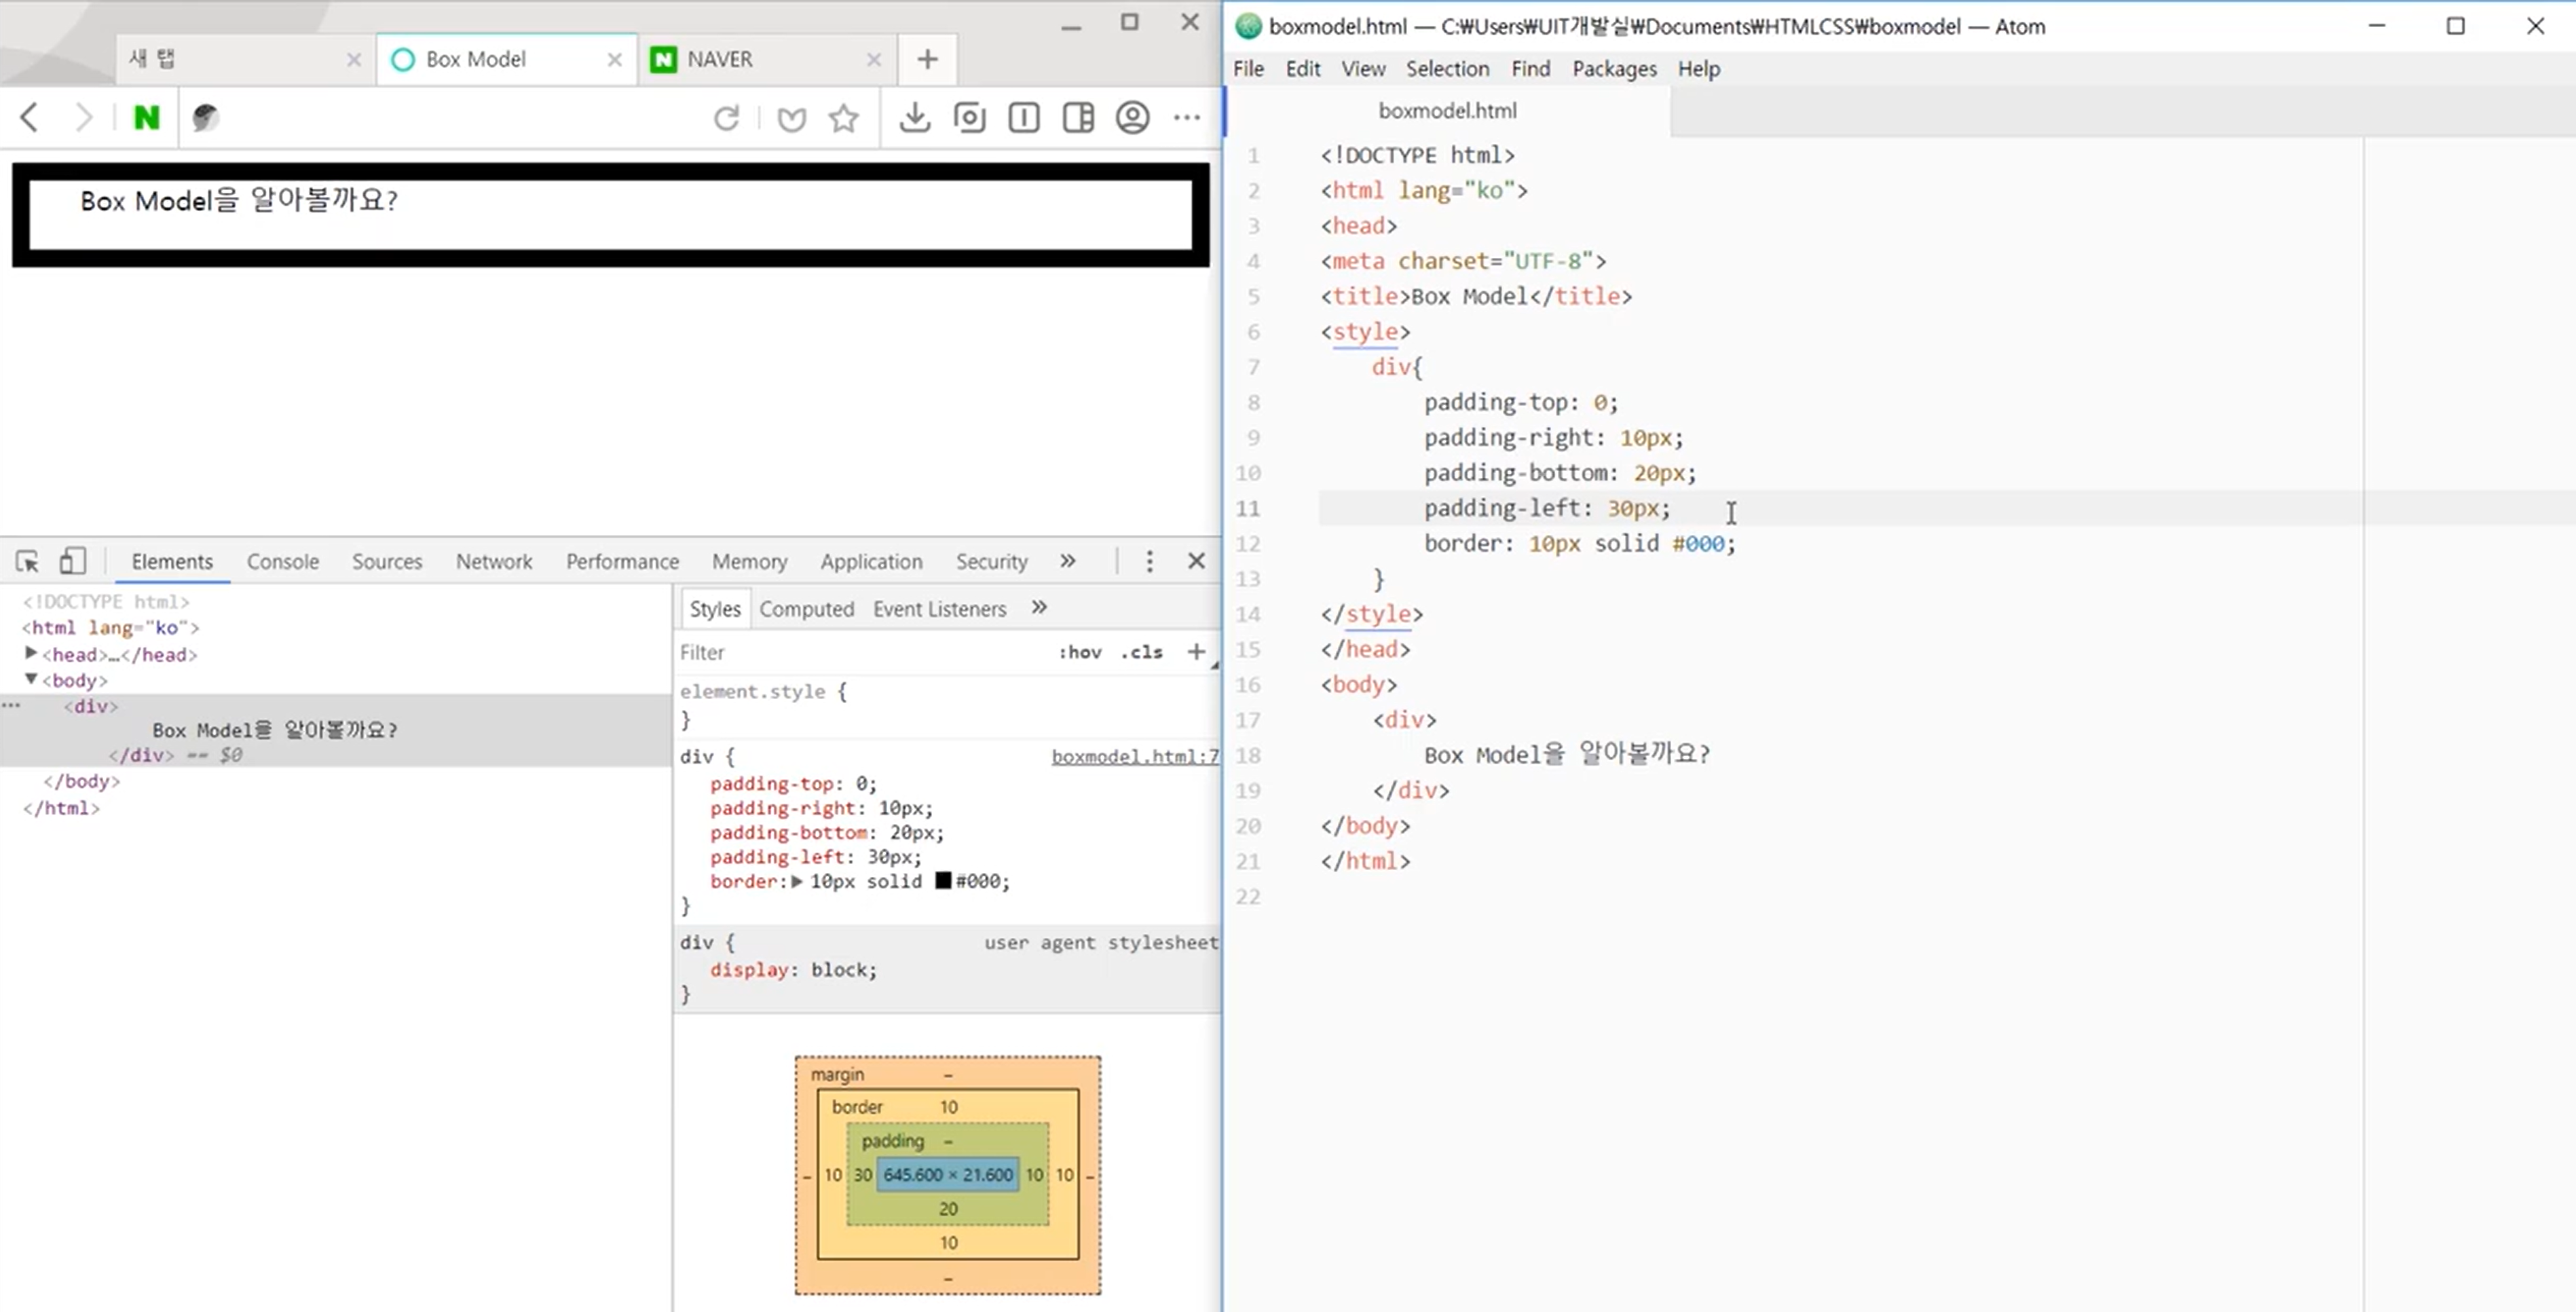Toggle the device toolbar icon
This screenshot has width=2576, height=1312.
point(72,561)
